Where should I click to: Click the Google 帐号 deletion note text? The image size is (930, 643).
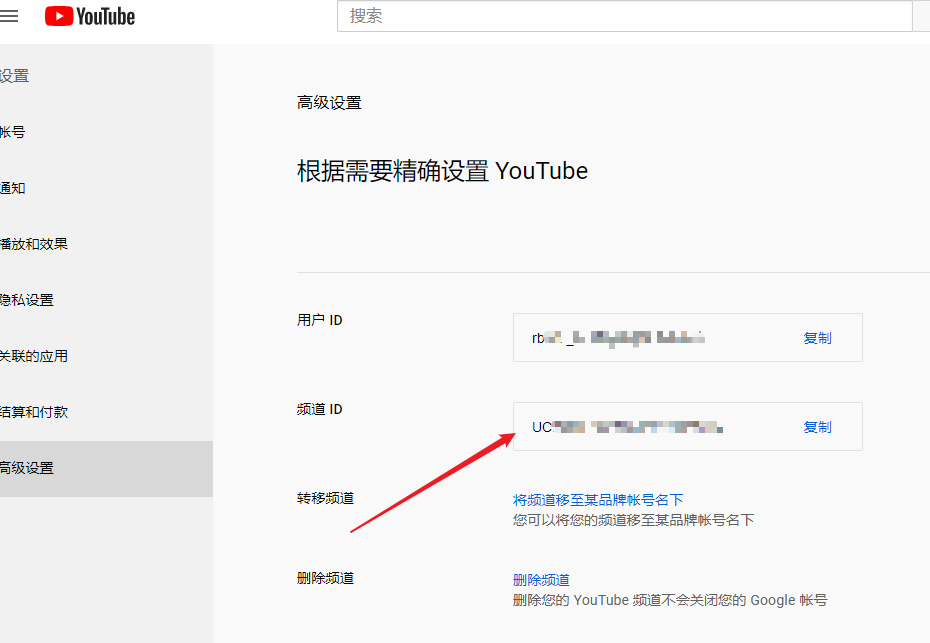point(670,600)
